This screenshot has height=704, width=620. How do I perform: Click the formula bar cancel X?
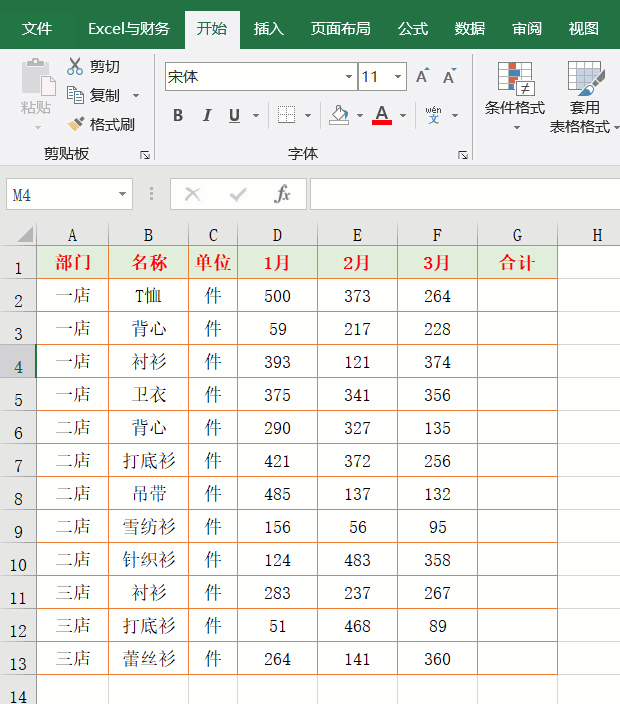tap(193, 194)
